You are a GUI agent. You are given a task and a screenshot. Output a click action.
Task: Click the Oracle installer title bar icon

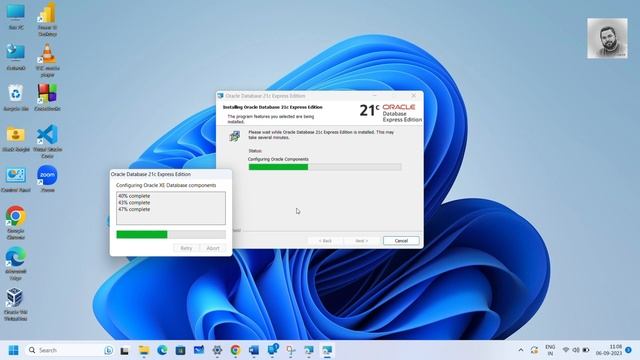pyautogui.click(x=221, y=96)
